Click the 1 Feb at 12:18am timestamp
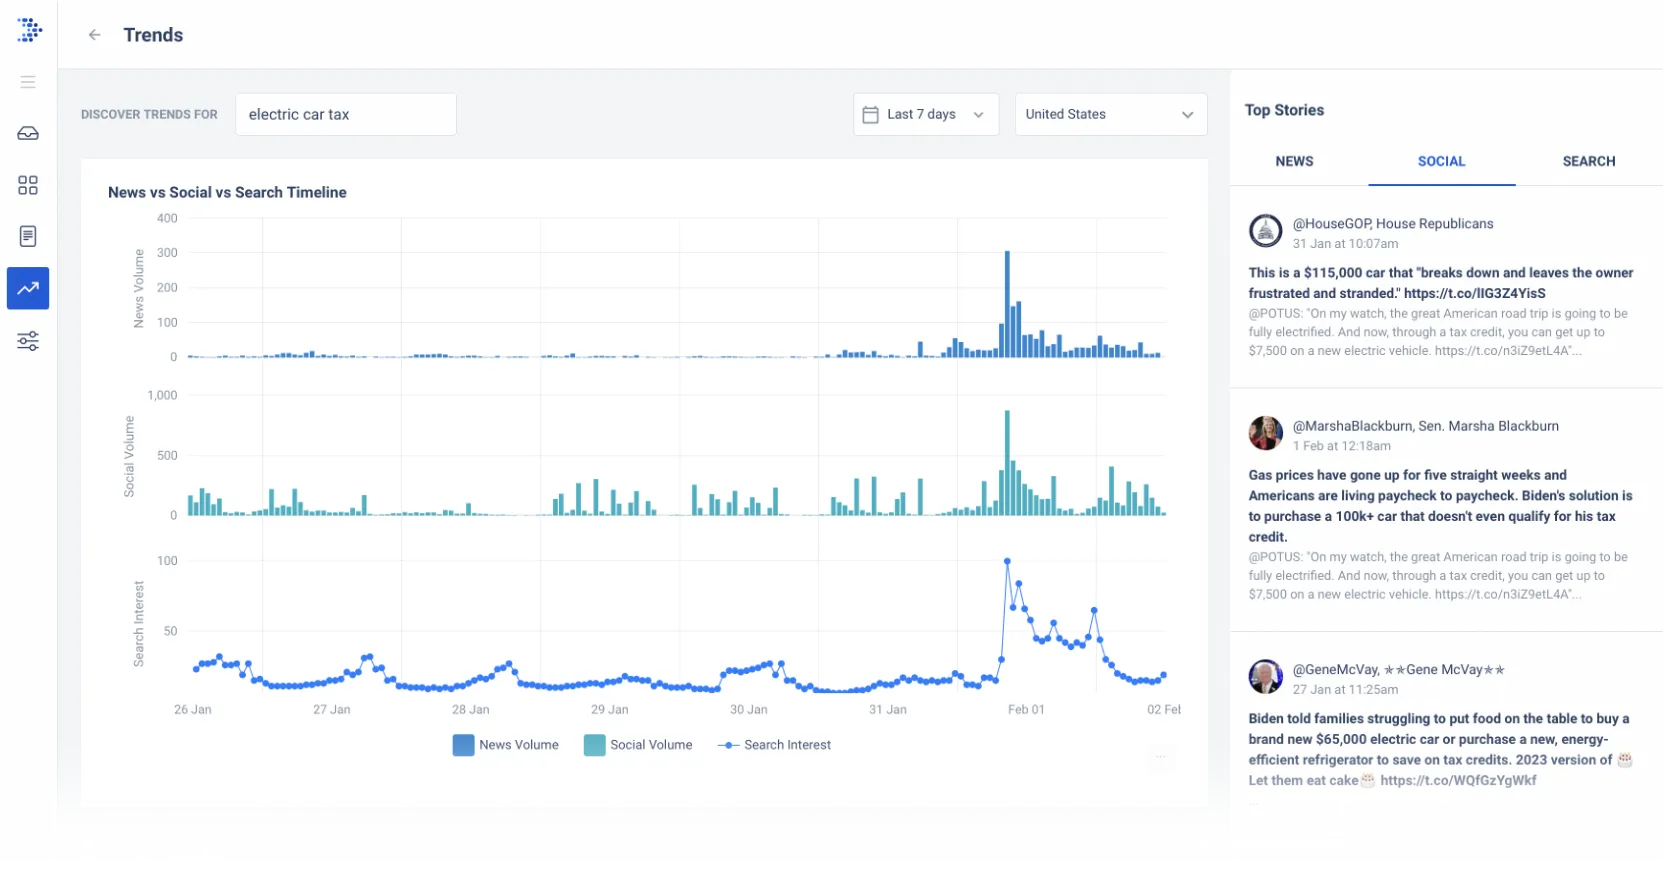 coord(1341,446)
